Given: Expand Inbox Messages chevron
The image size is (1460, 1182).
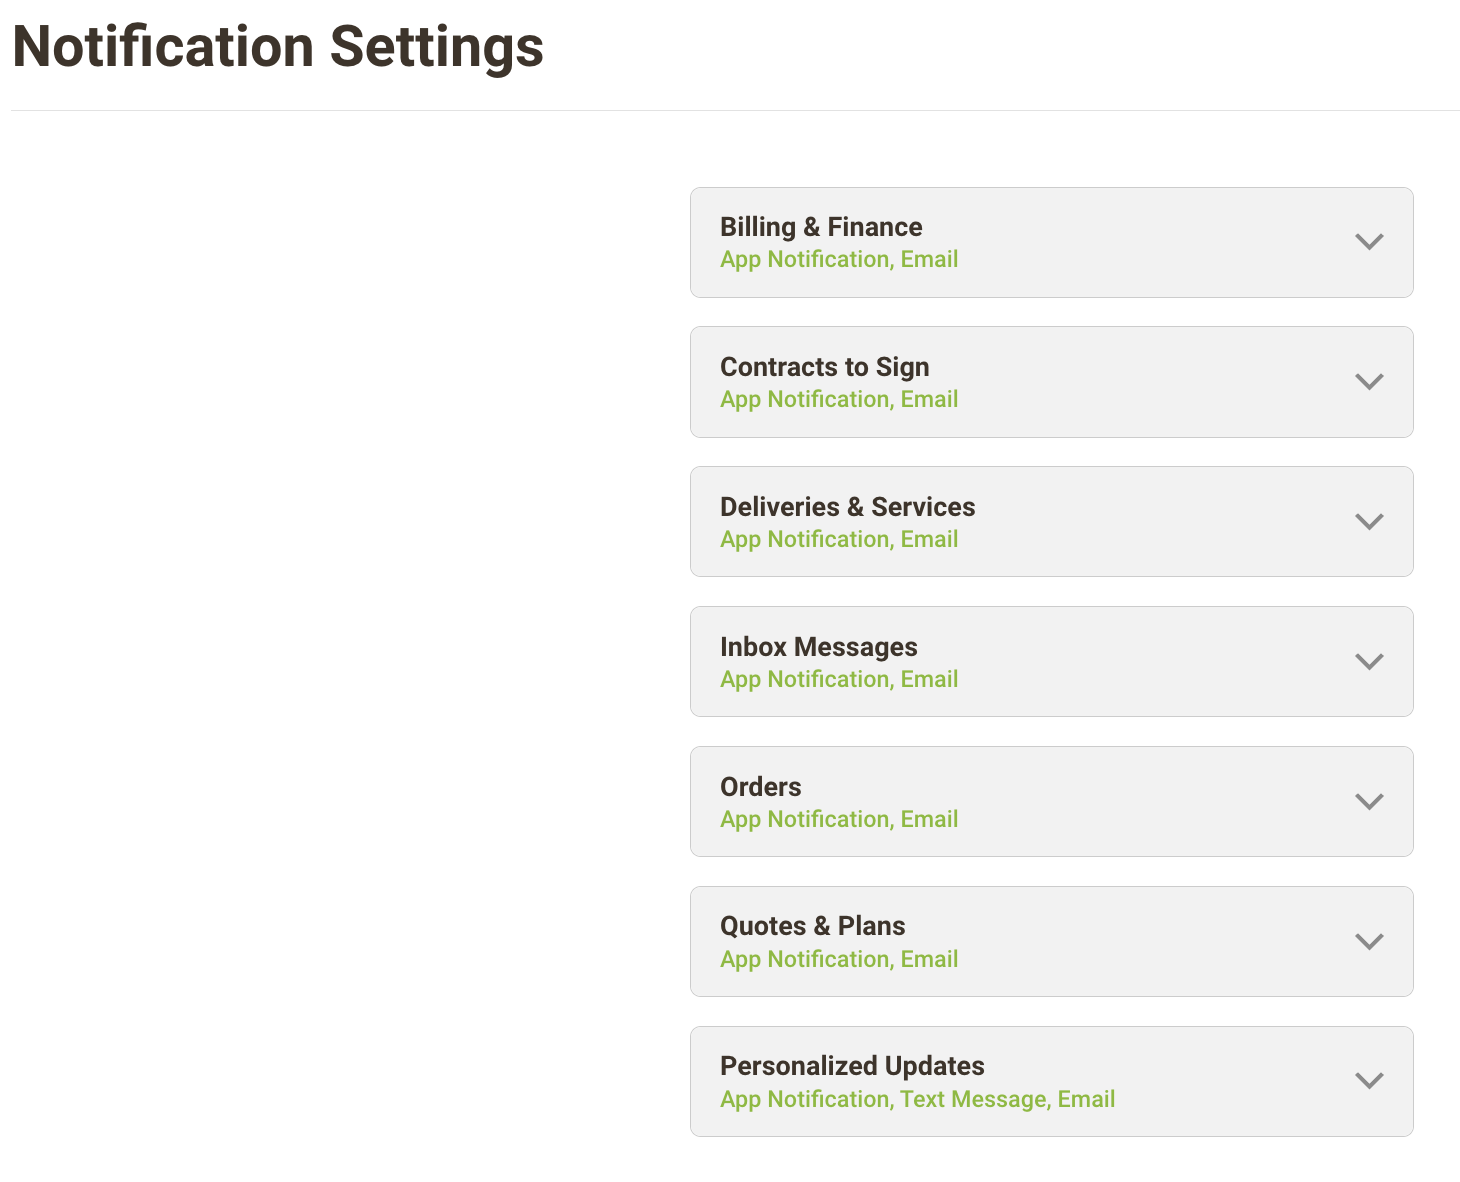Looking at the screenshot, I should [1368, 662].
